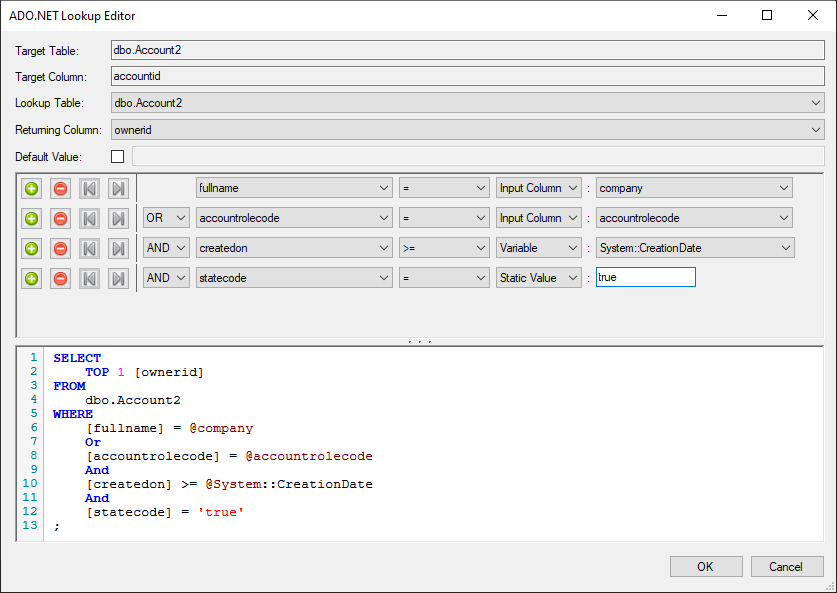Screen dimensions: 837x593
Task: Click the @accountrolecode parameter in SQL
Action: click(x=309, y=456)
